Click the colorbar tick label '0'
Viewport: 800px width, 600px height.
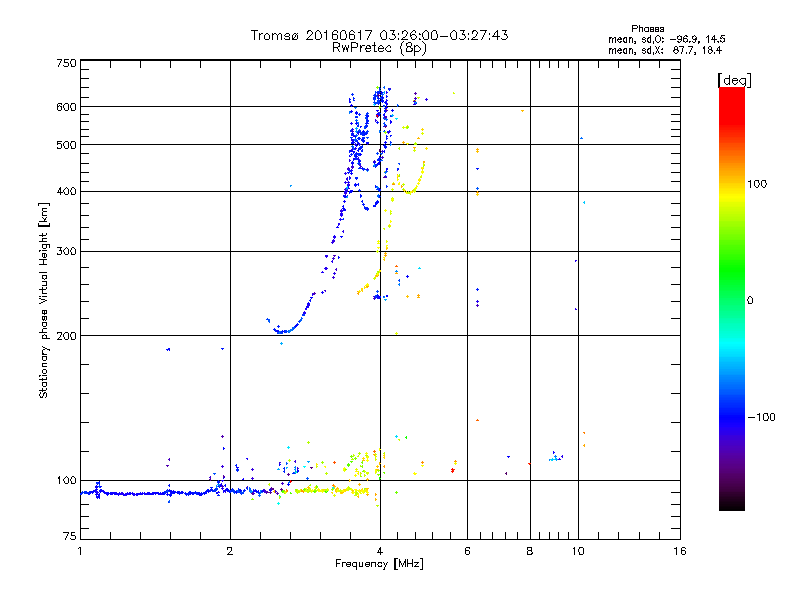(750, 300)
